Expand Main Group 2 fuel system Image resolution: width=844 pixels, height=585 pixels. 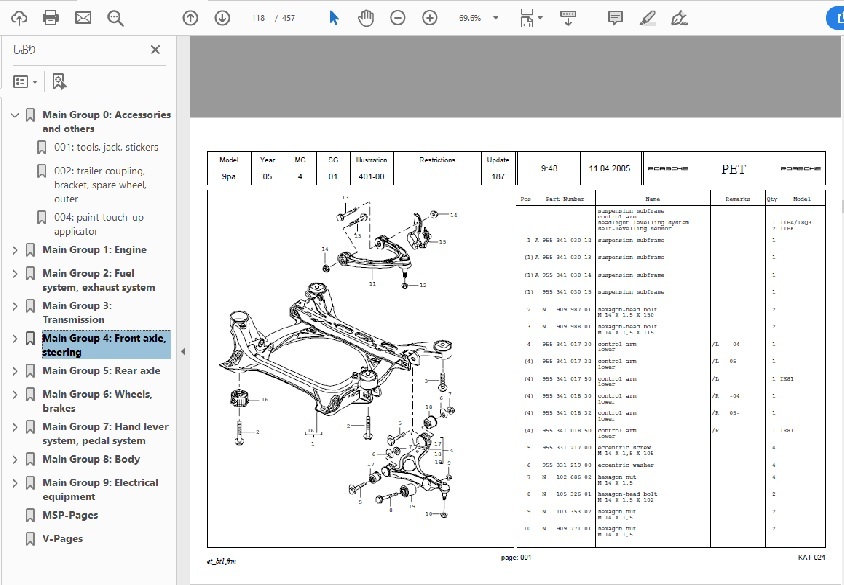pyautogui.click(x=15, y=273)
